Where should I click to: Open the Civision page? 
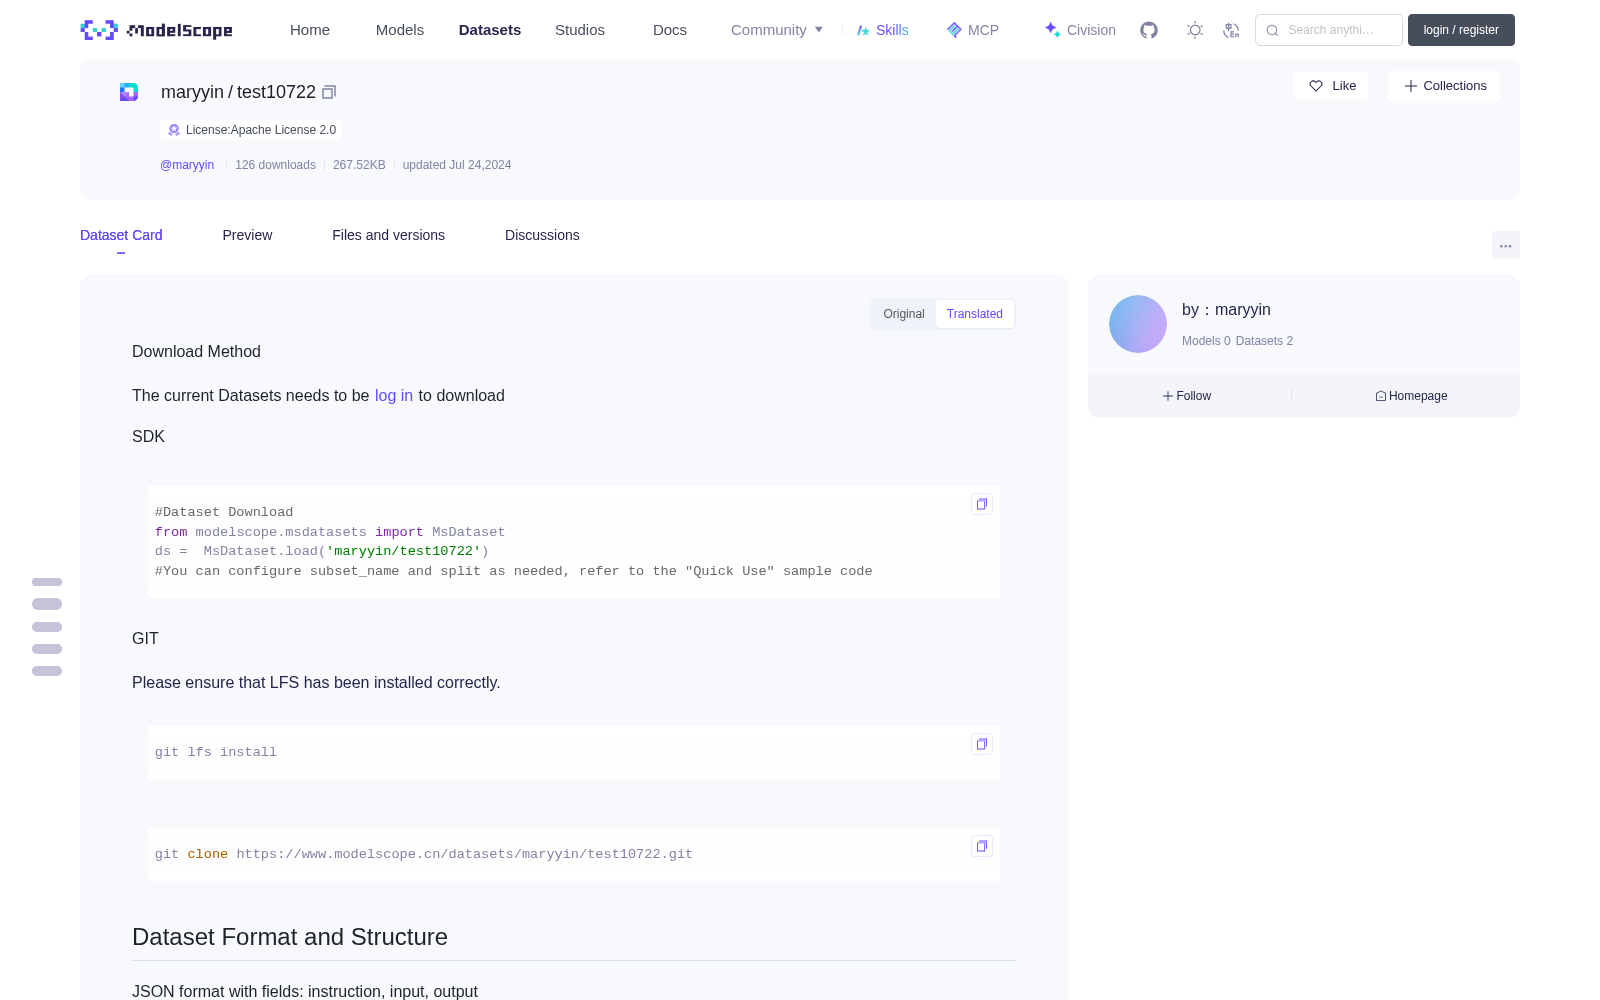1080,30
